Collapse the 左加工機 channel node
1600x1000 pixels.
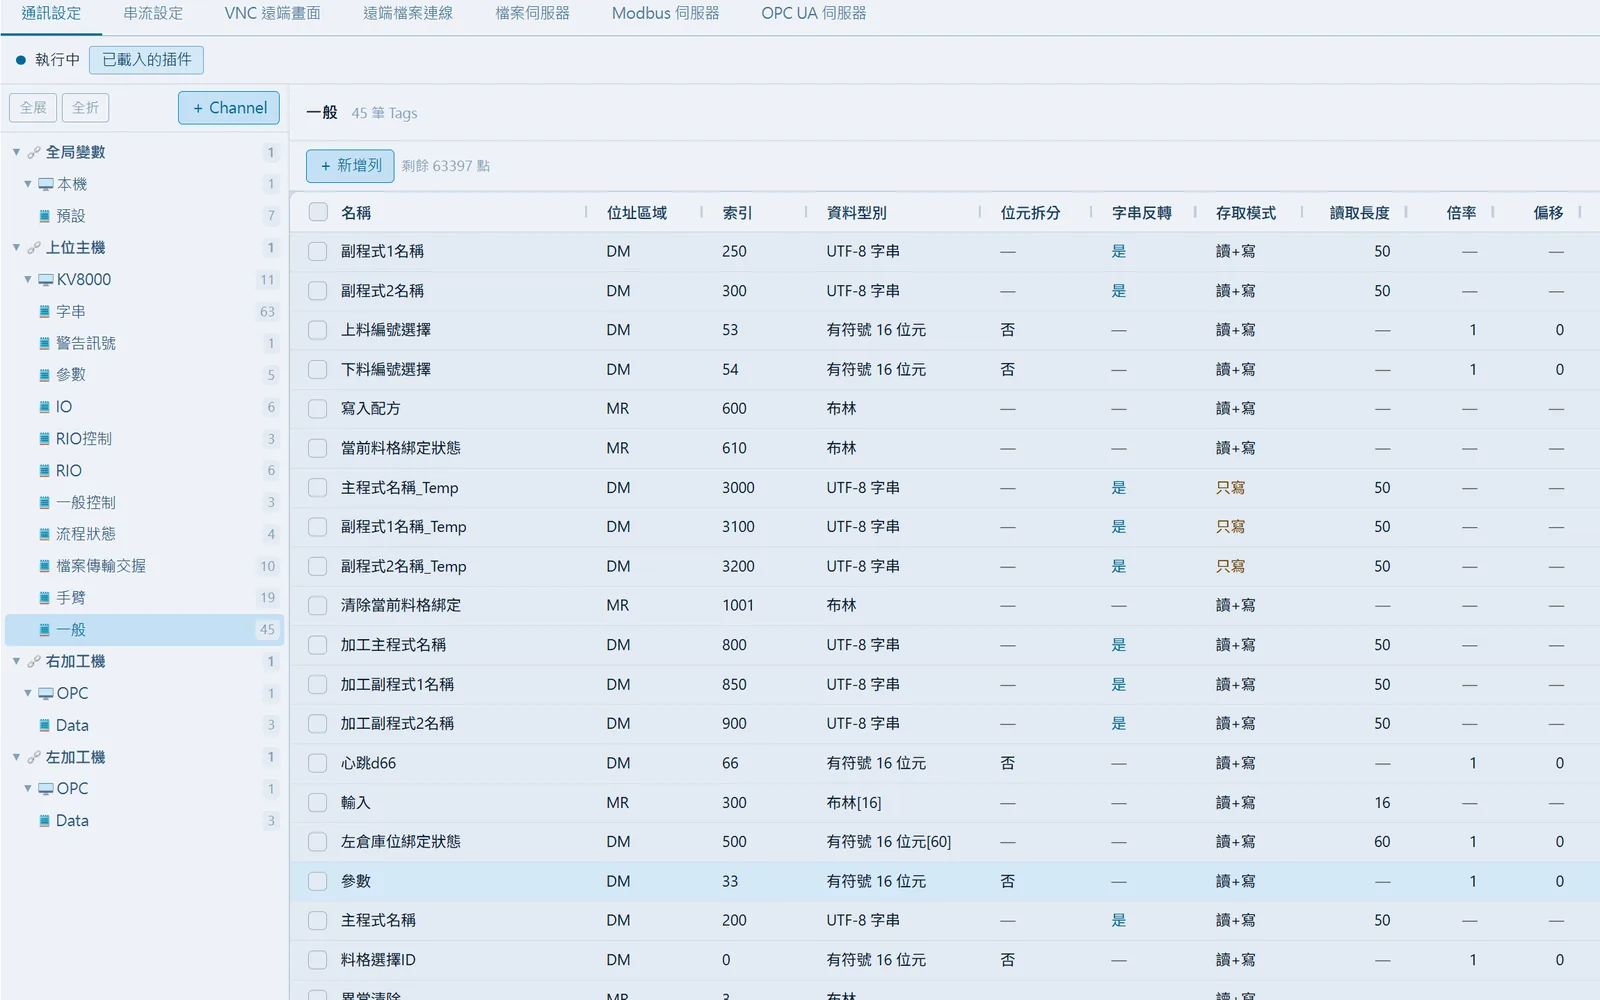pyautogui.click(x=16, y=757)
